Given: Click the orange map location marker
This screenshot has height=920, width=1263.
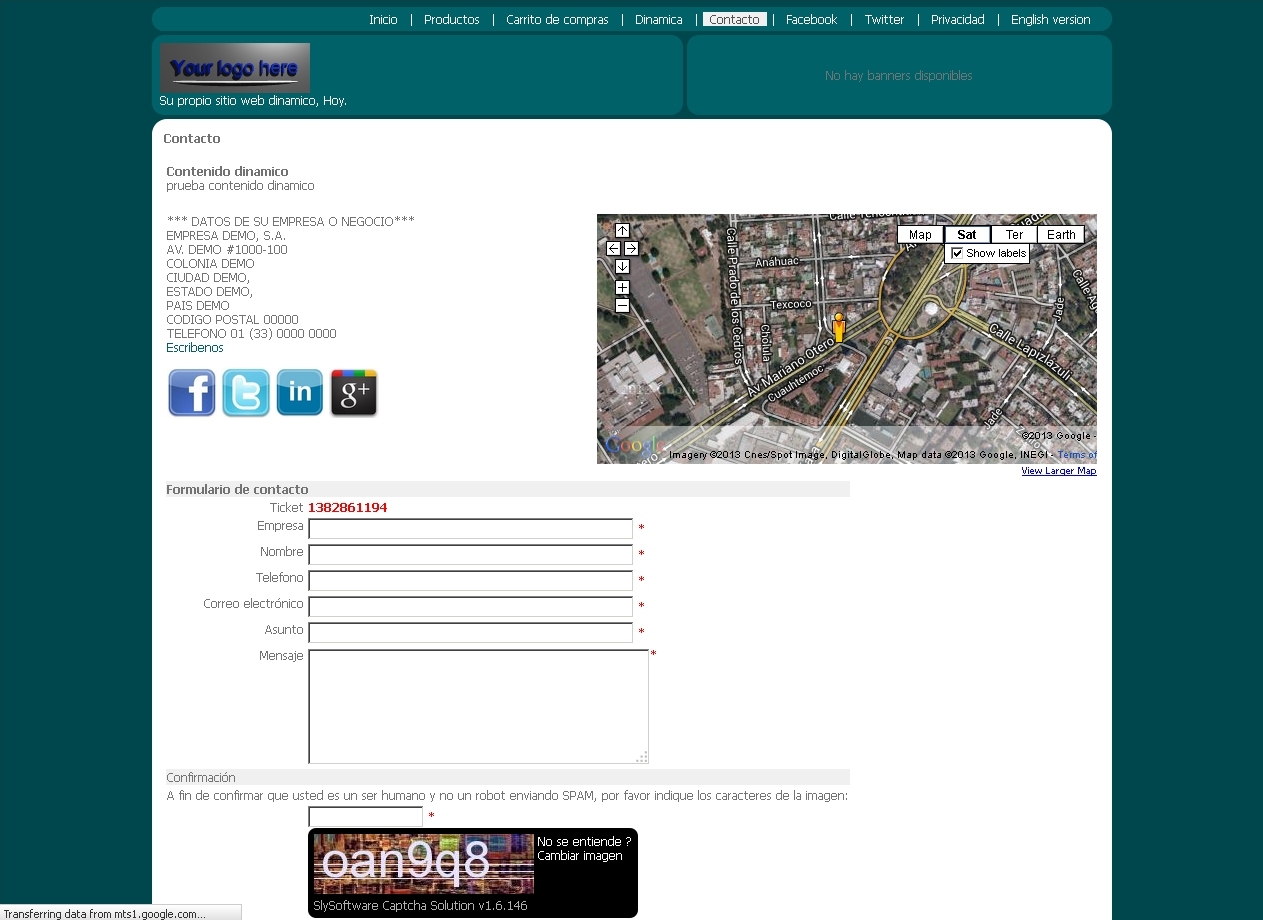Looking at the screenshot, I should click(x=839, y=326).
